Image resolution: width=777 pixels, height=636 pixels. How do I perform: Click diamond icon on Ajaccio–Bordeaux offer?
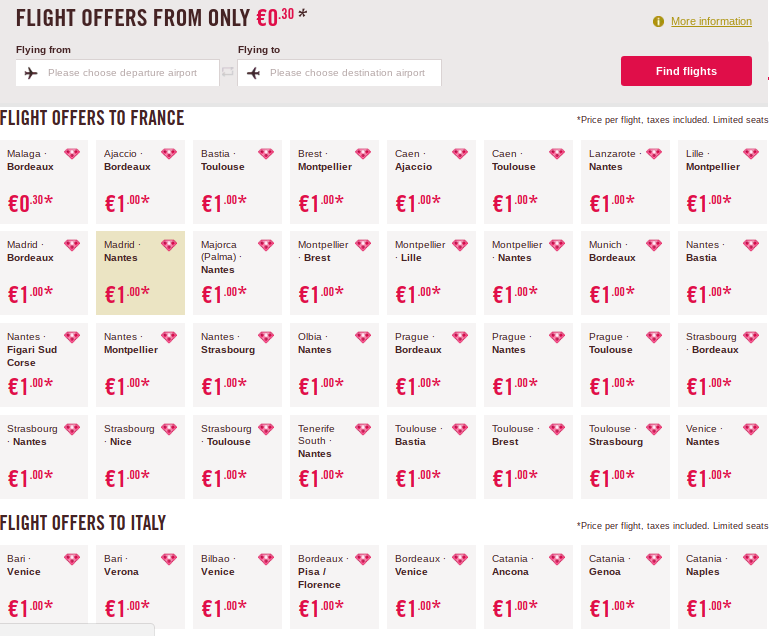[x=169, y=154]
